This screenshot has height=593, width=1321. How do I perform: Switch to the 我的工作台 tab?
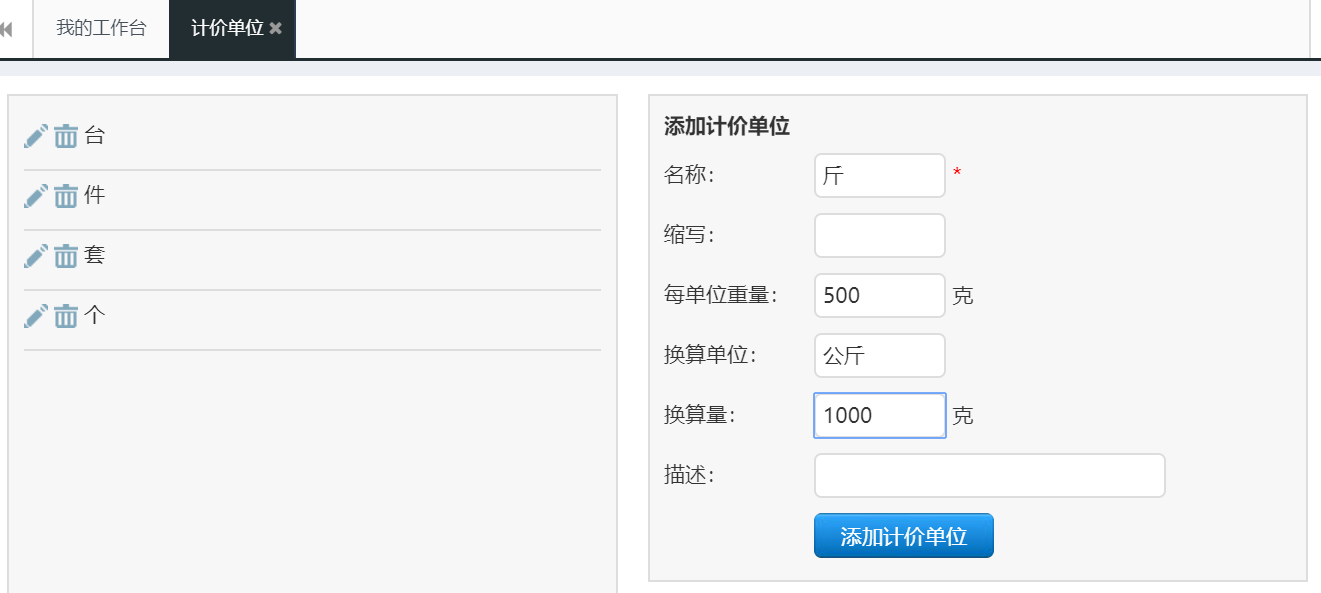pyautogui.click(x=101, y=28)
